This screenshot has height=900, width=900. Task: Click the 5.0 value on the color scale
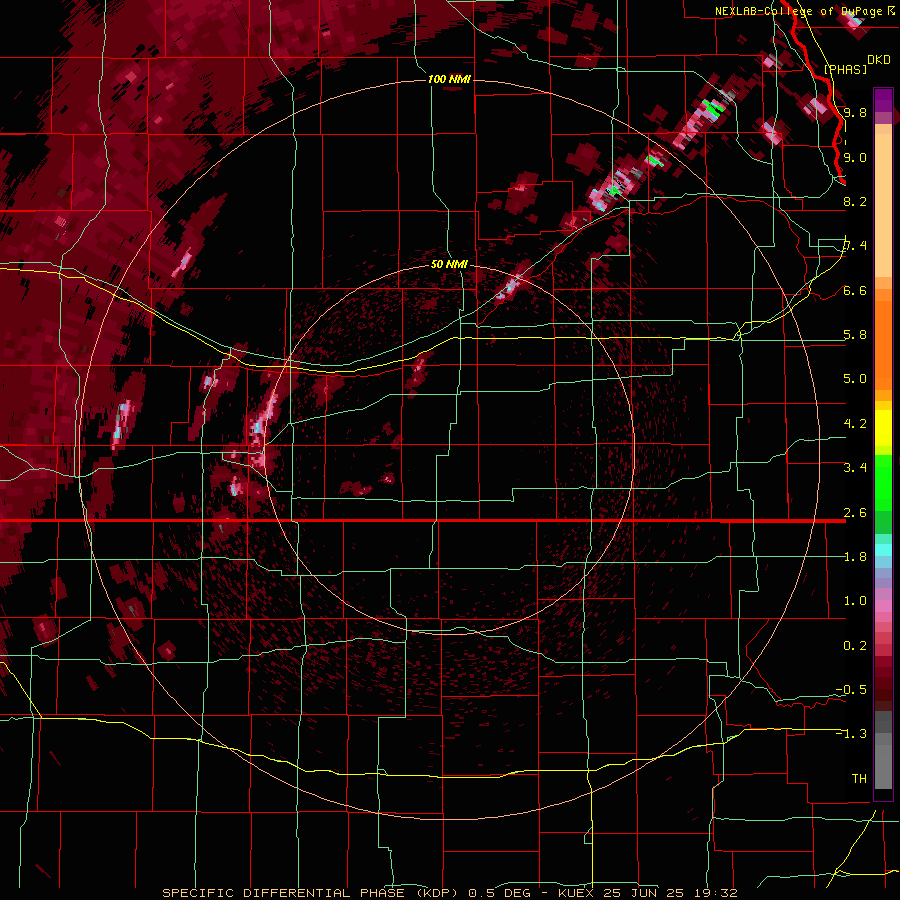(x=855, y=379)
